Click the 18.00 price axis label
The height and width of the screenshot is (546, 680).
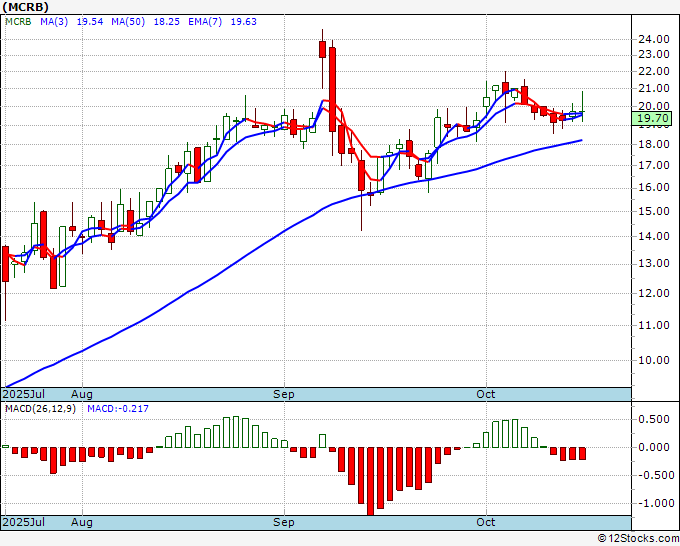pos(654,144)
